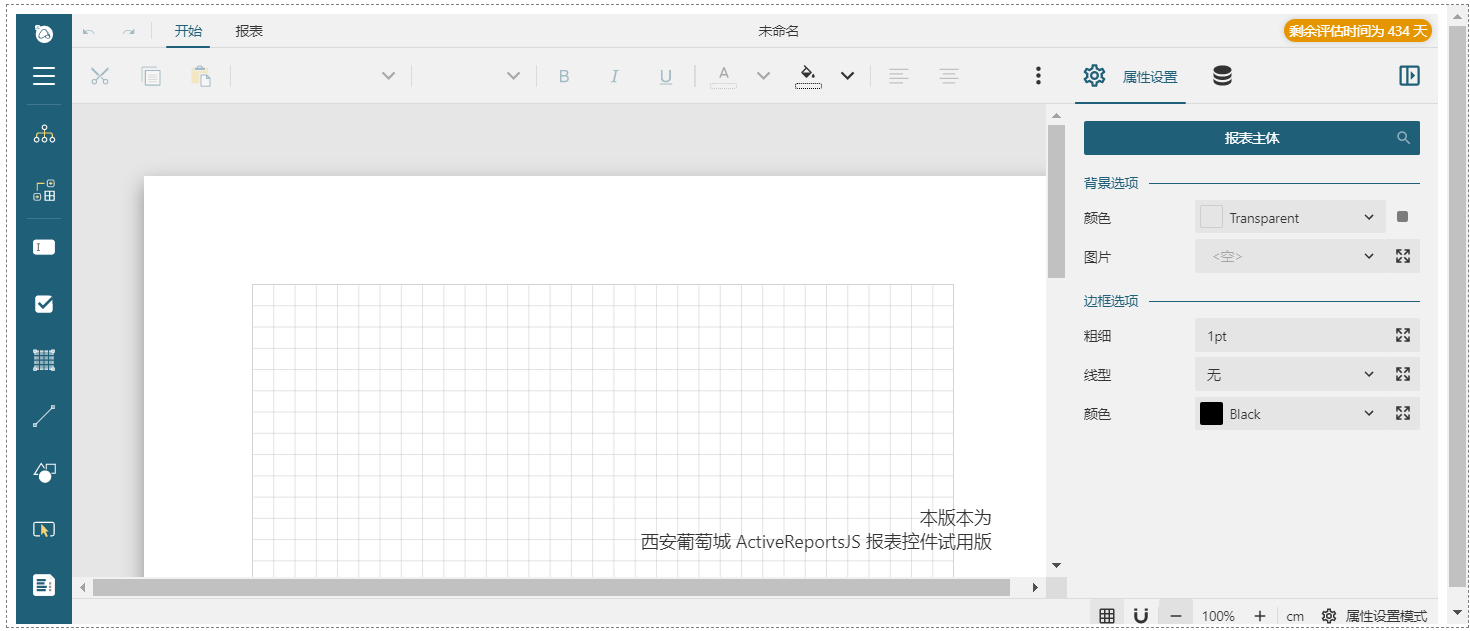Switch the 属性设置模式 properties mode
Screen dimensions: 1470x631
pos(1375,616)
